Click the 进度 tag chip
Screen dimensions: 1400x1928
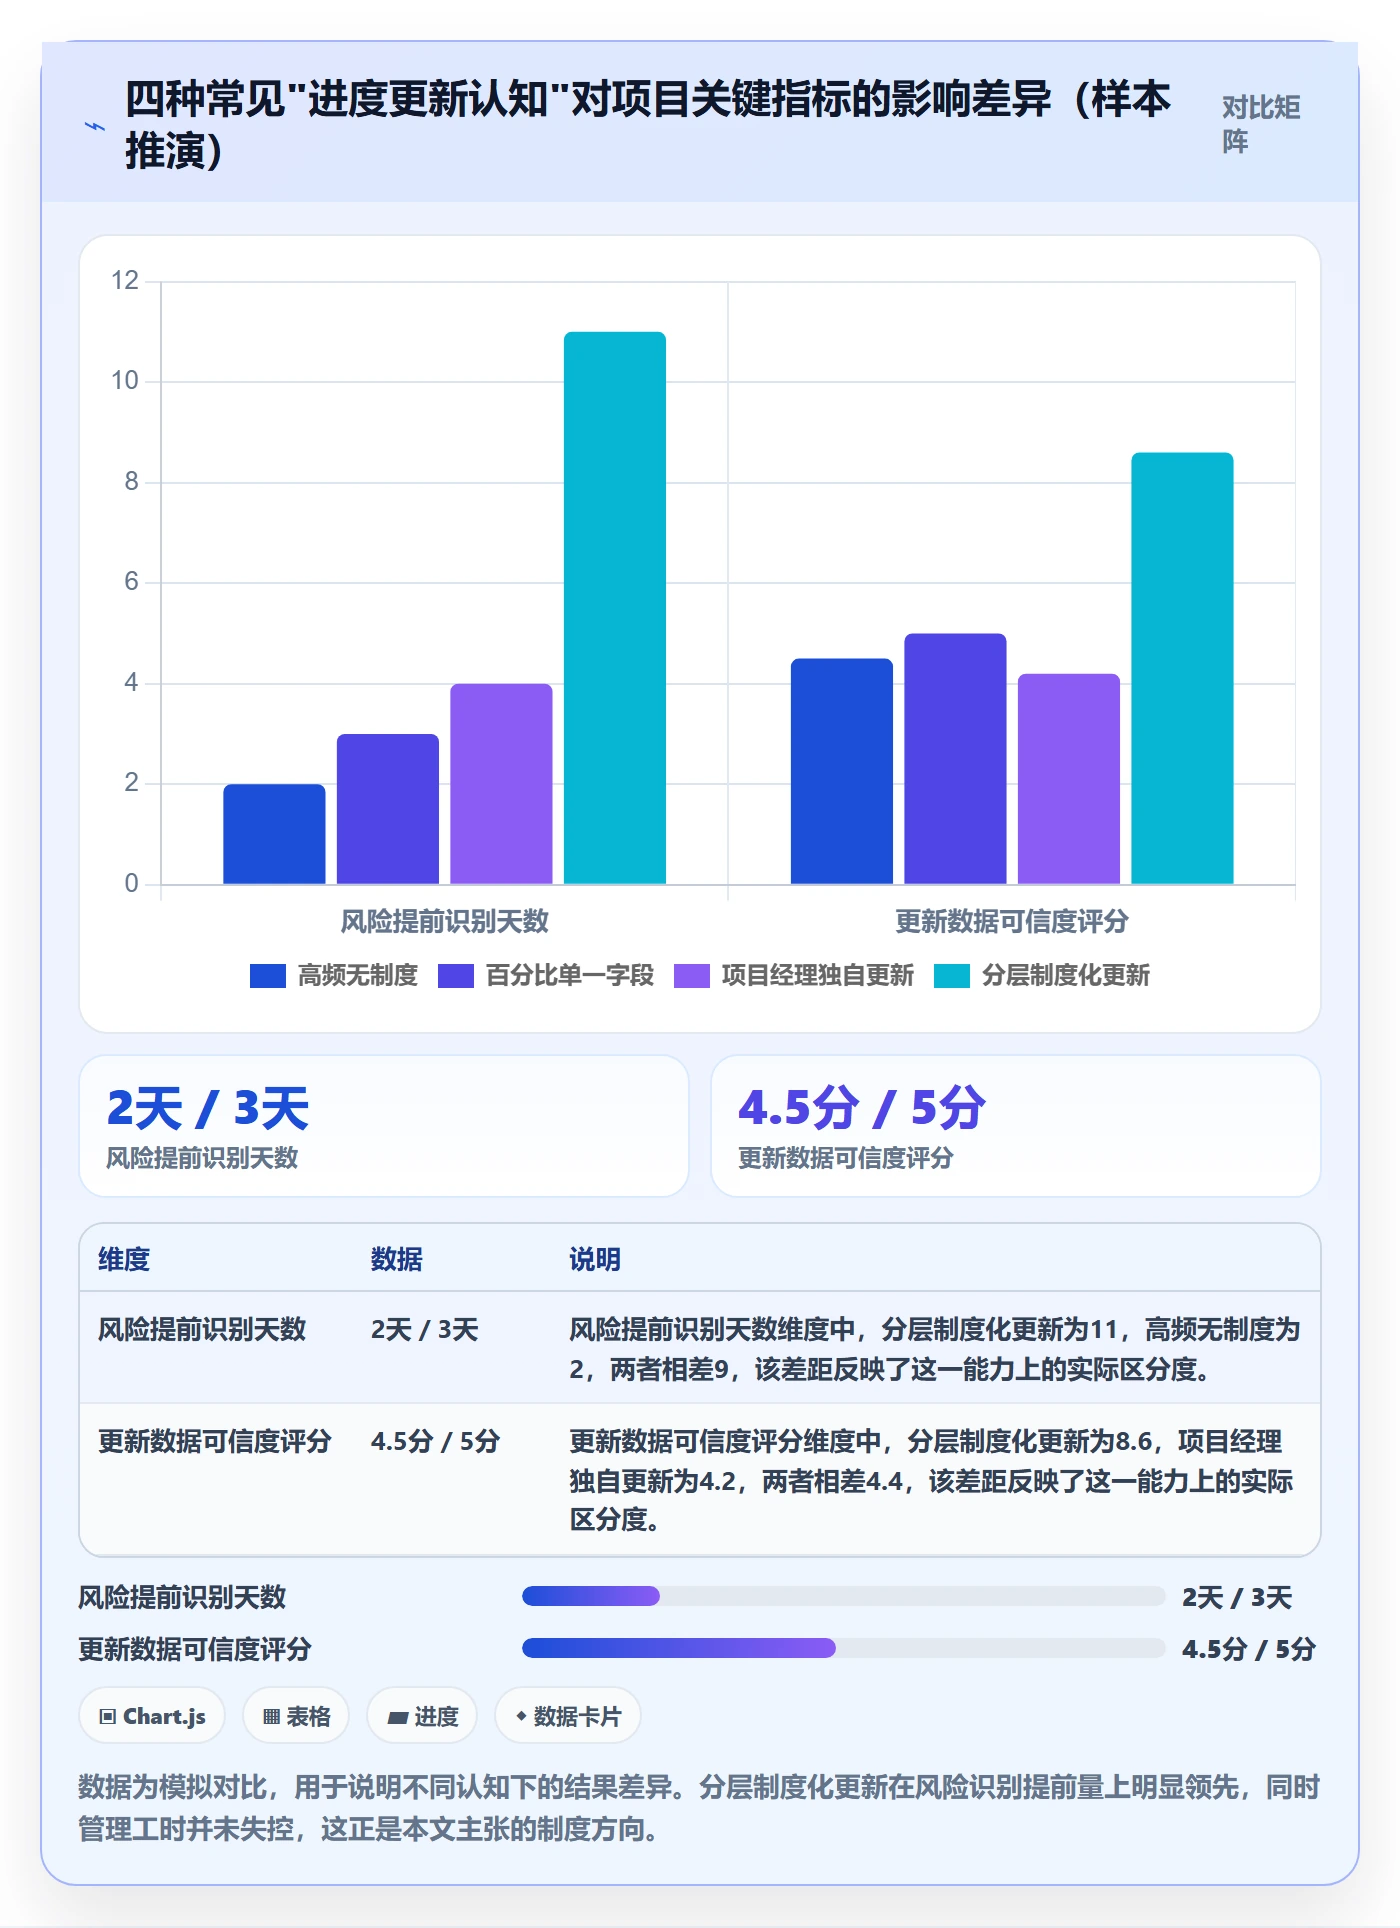[422, 1716]
